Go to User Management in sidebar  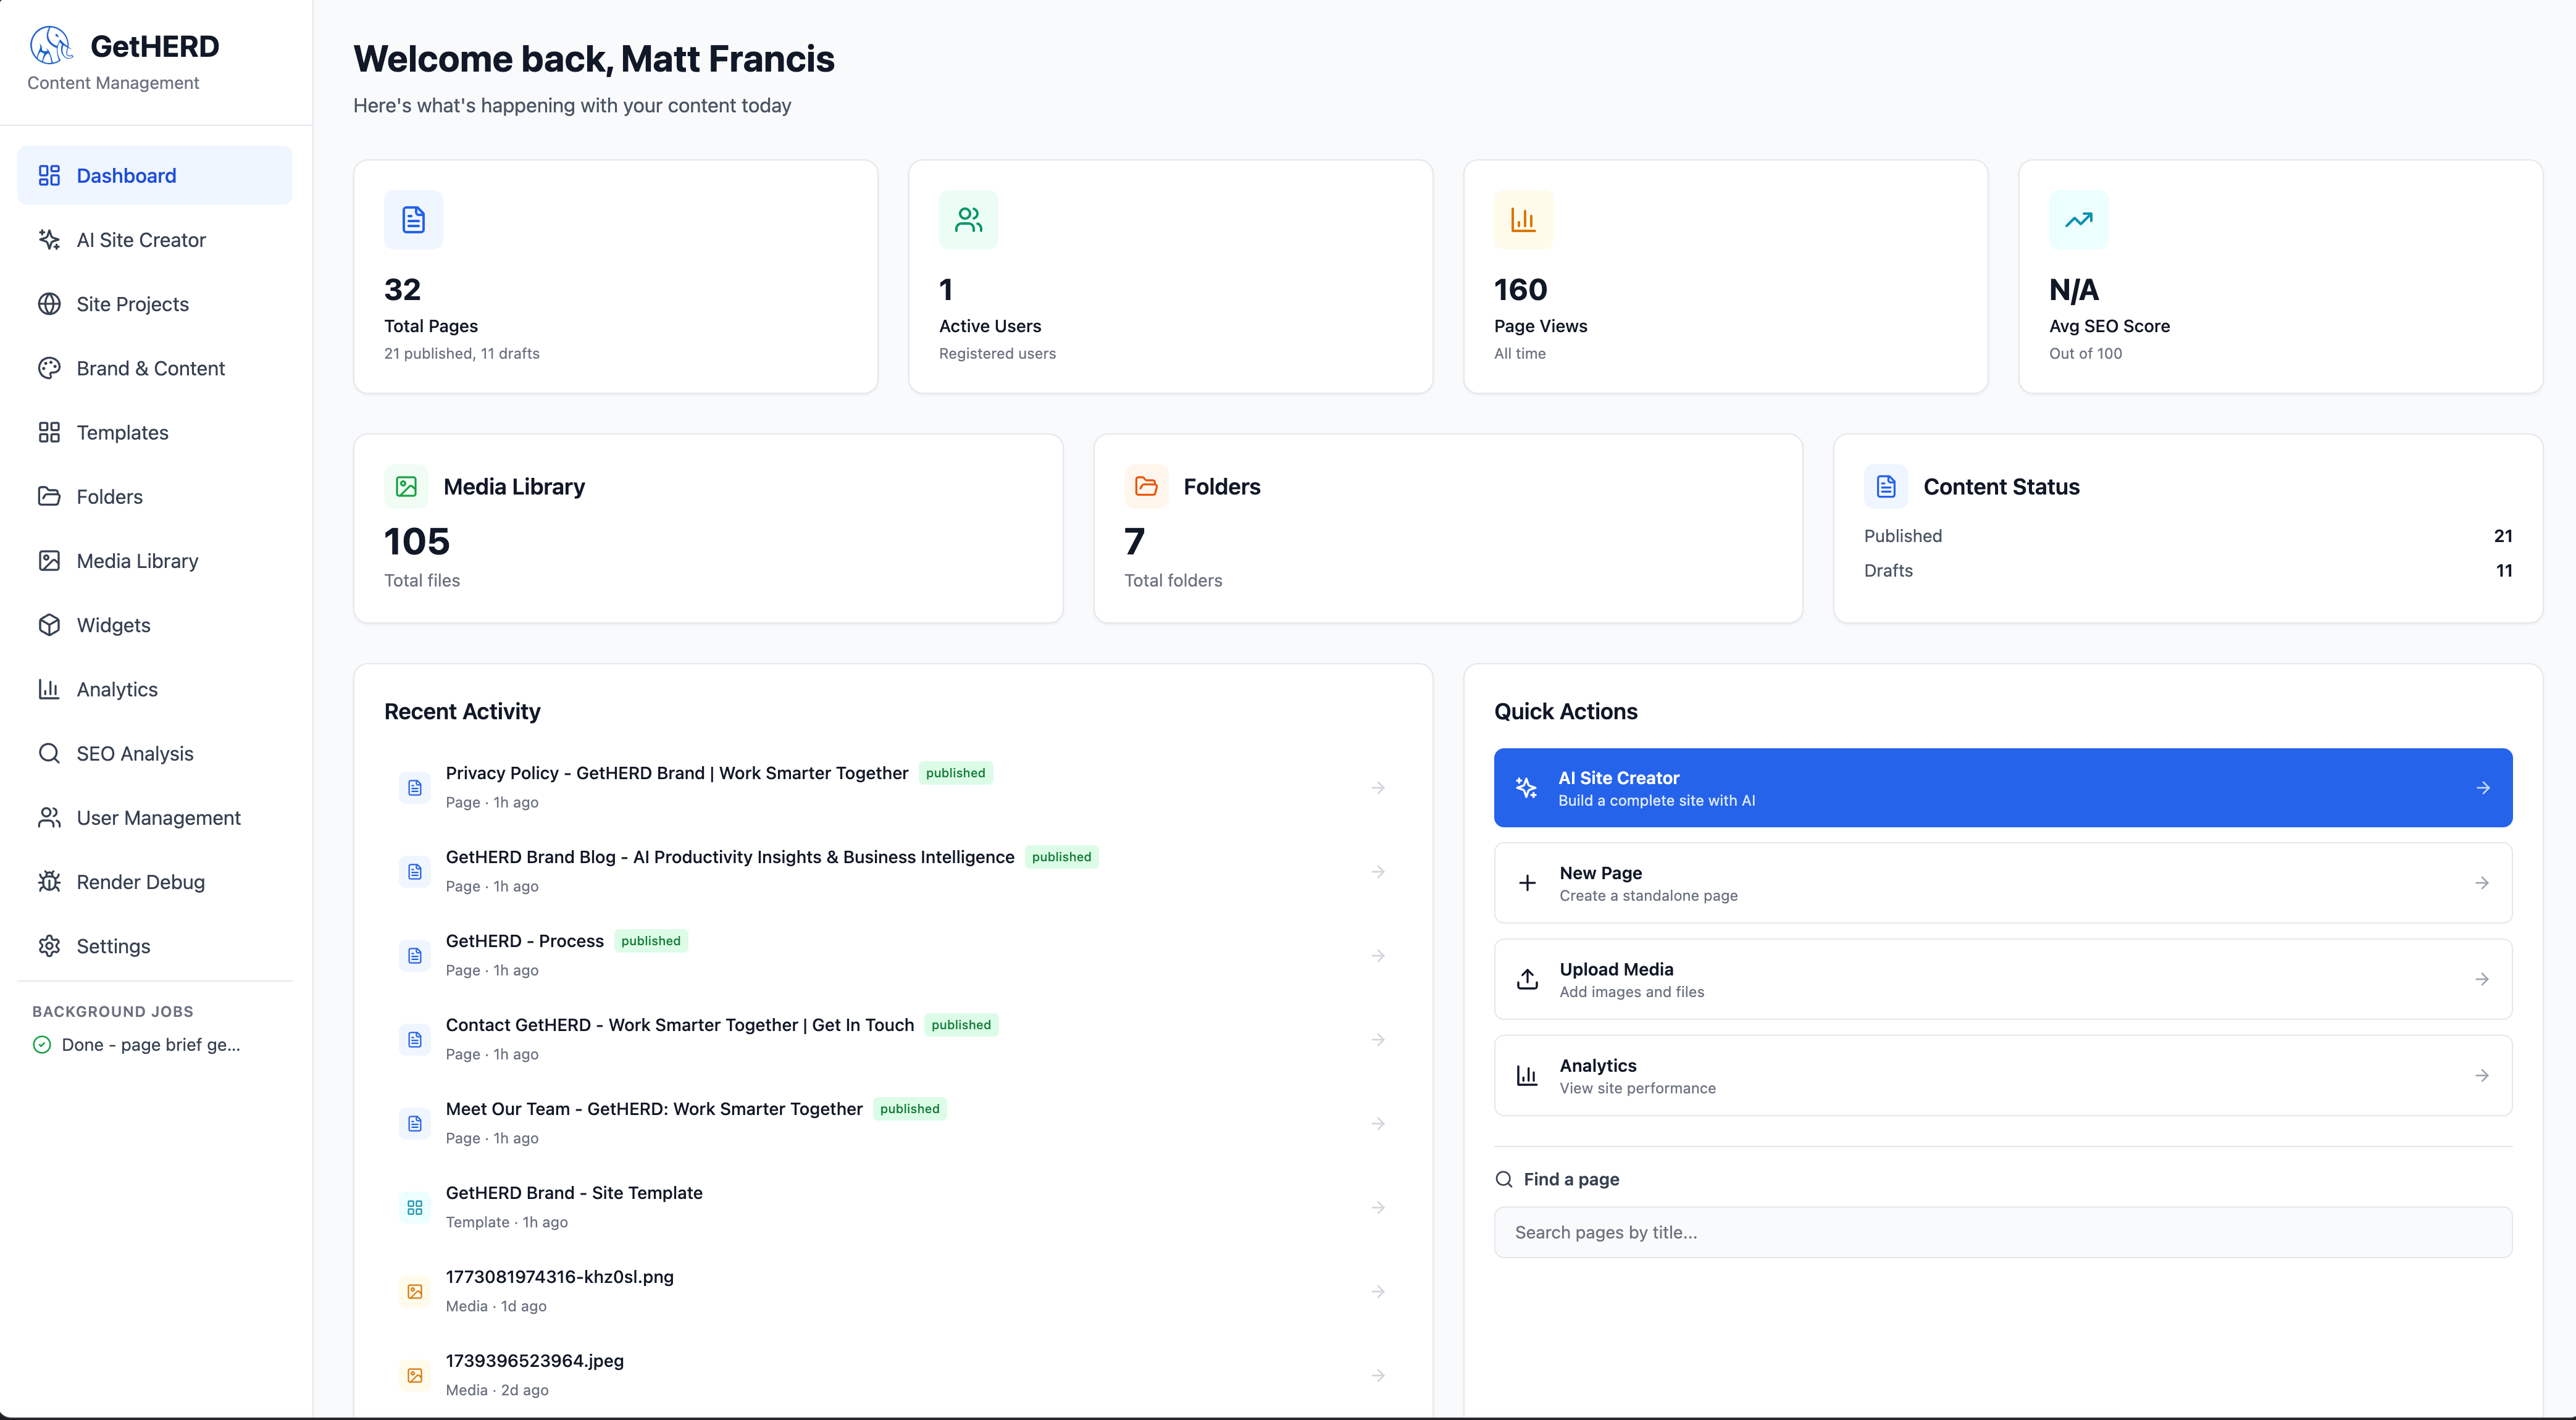tap(158, 818)
